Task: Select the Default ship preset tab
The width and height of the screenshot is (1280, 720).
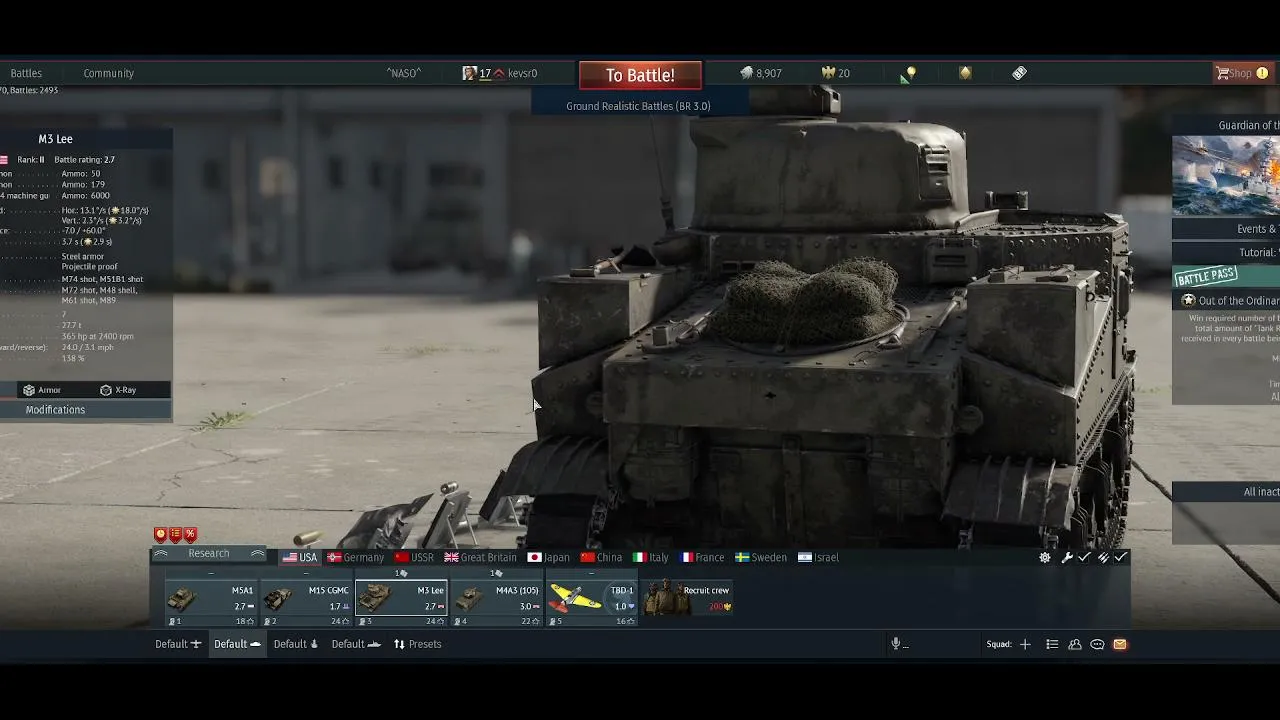Action: pyautogui.click(x=356, y=644)
